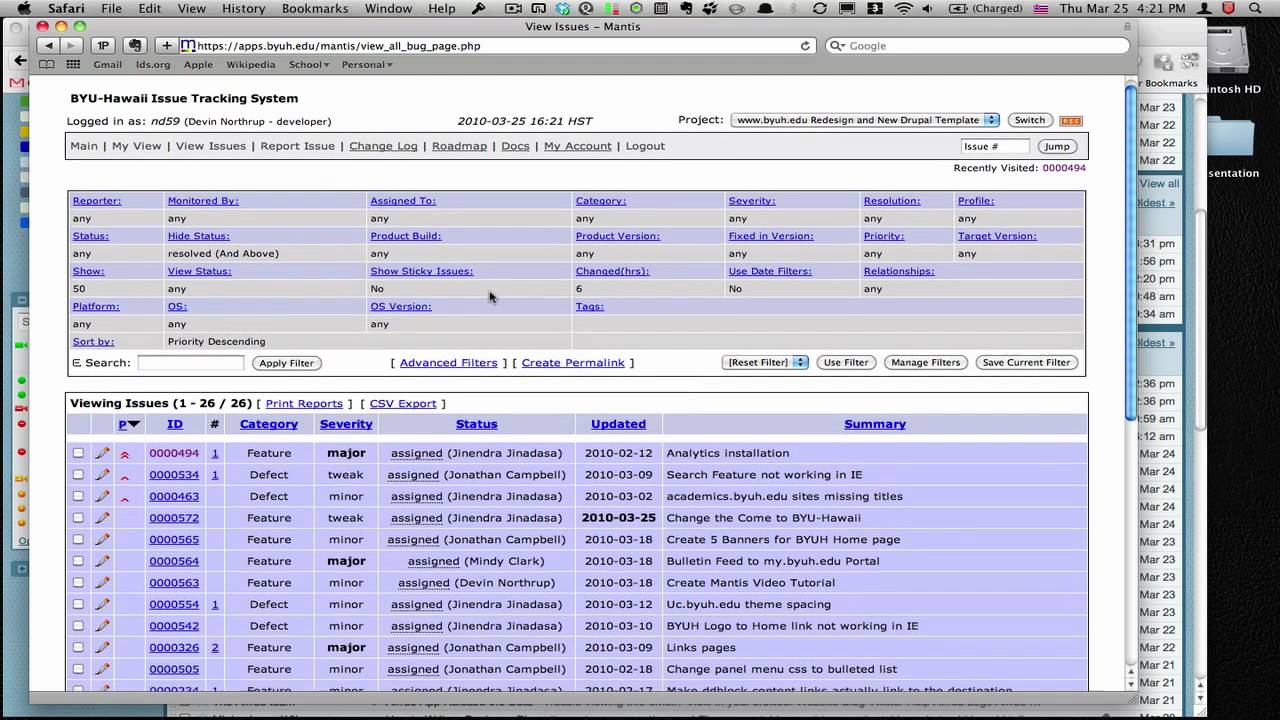Viewport: 1280px width, 720px height.
Task: Click the Evernote elephant toolbar button
Action: (135, 46)
